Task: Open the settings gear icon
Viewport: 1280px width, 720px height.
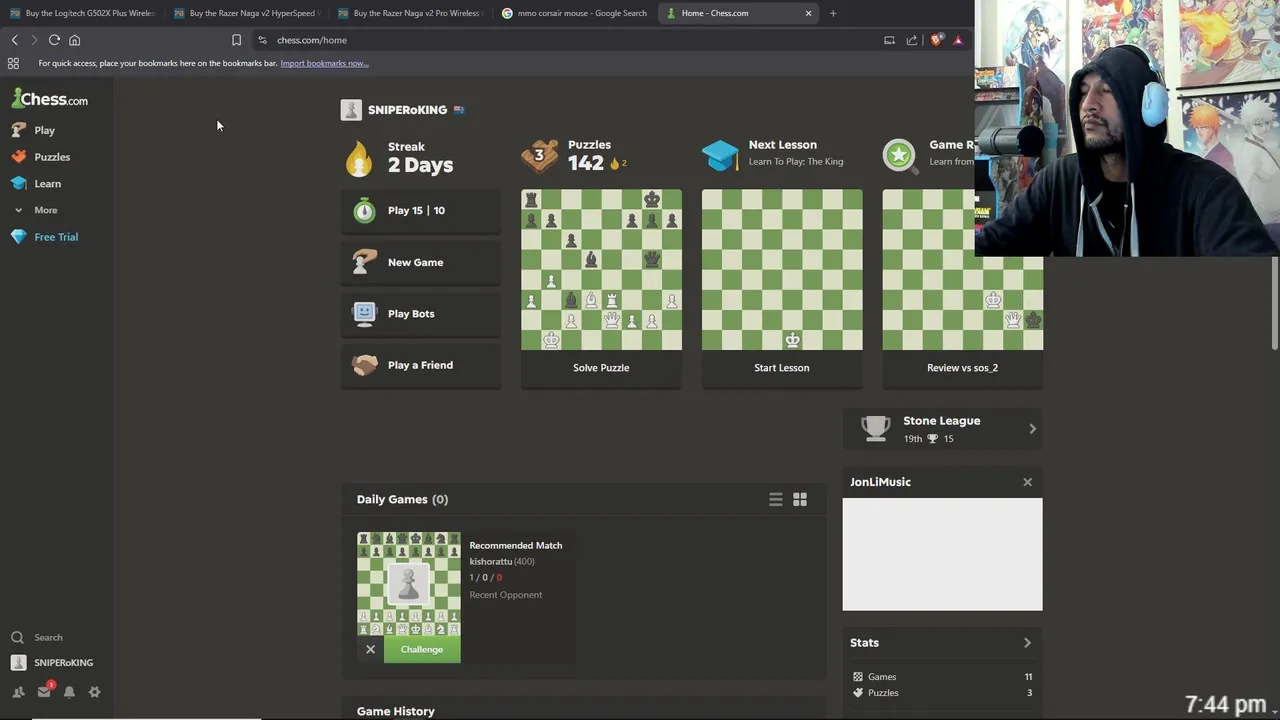Action: 94,692
